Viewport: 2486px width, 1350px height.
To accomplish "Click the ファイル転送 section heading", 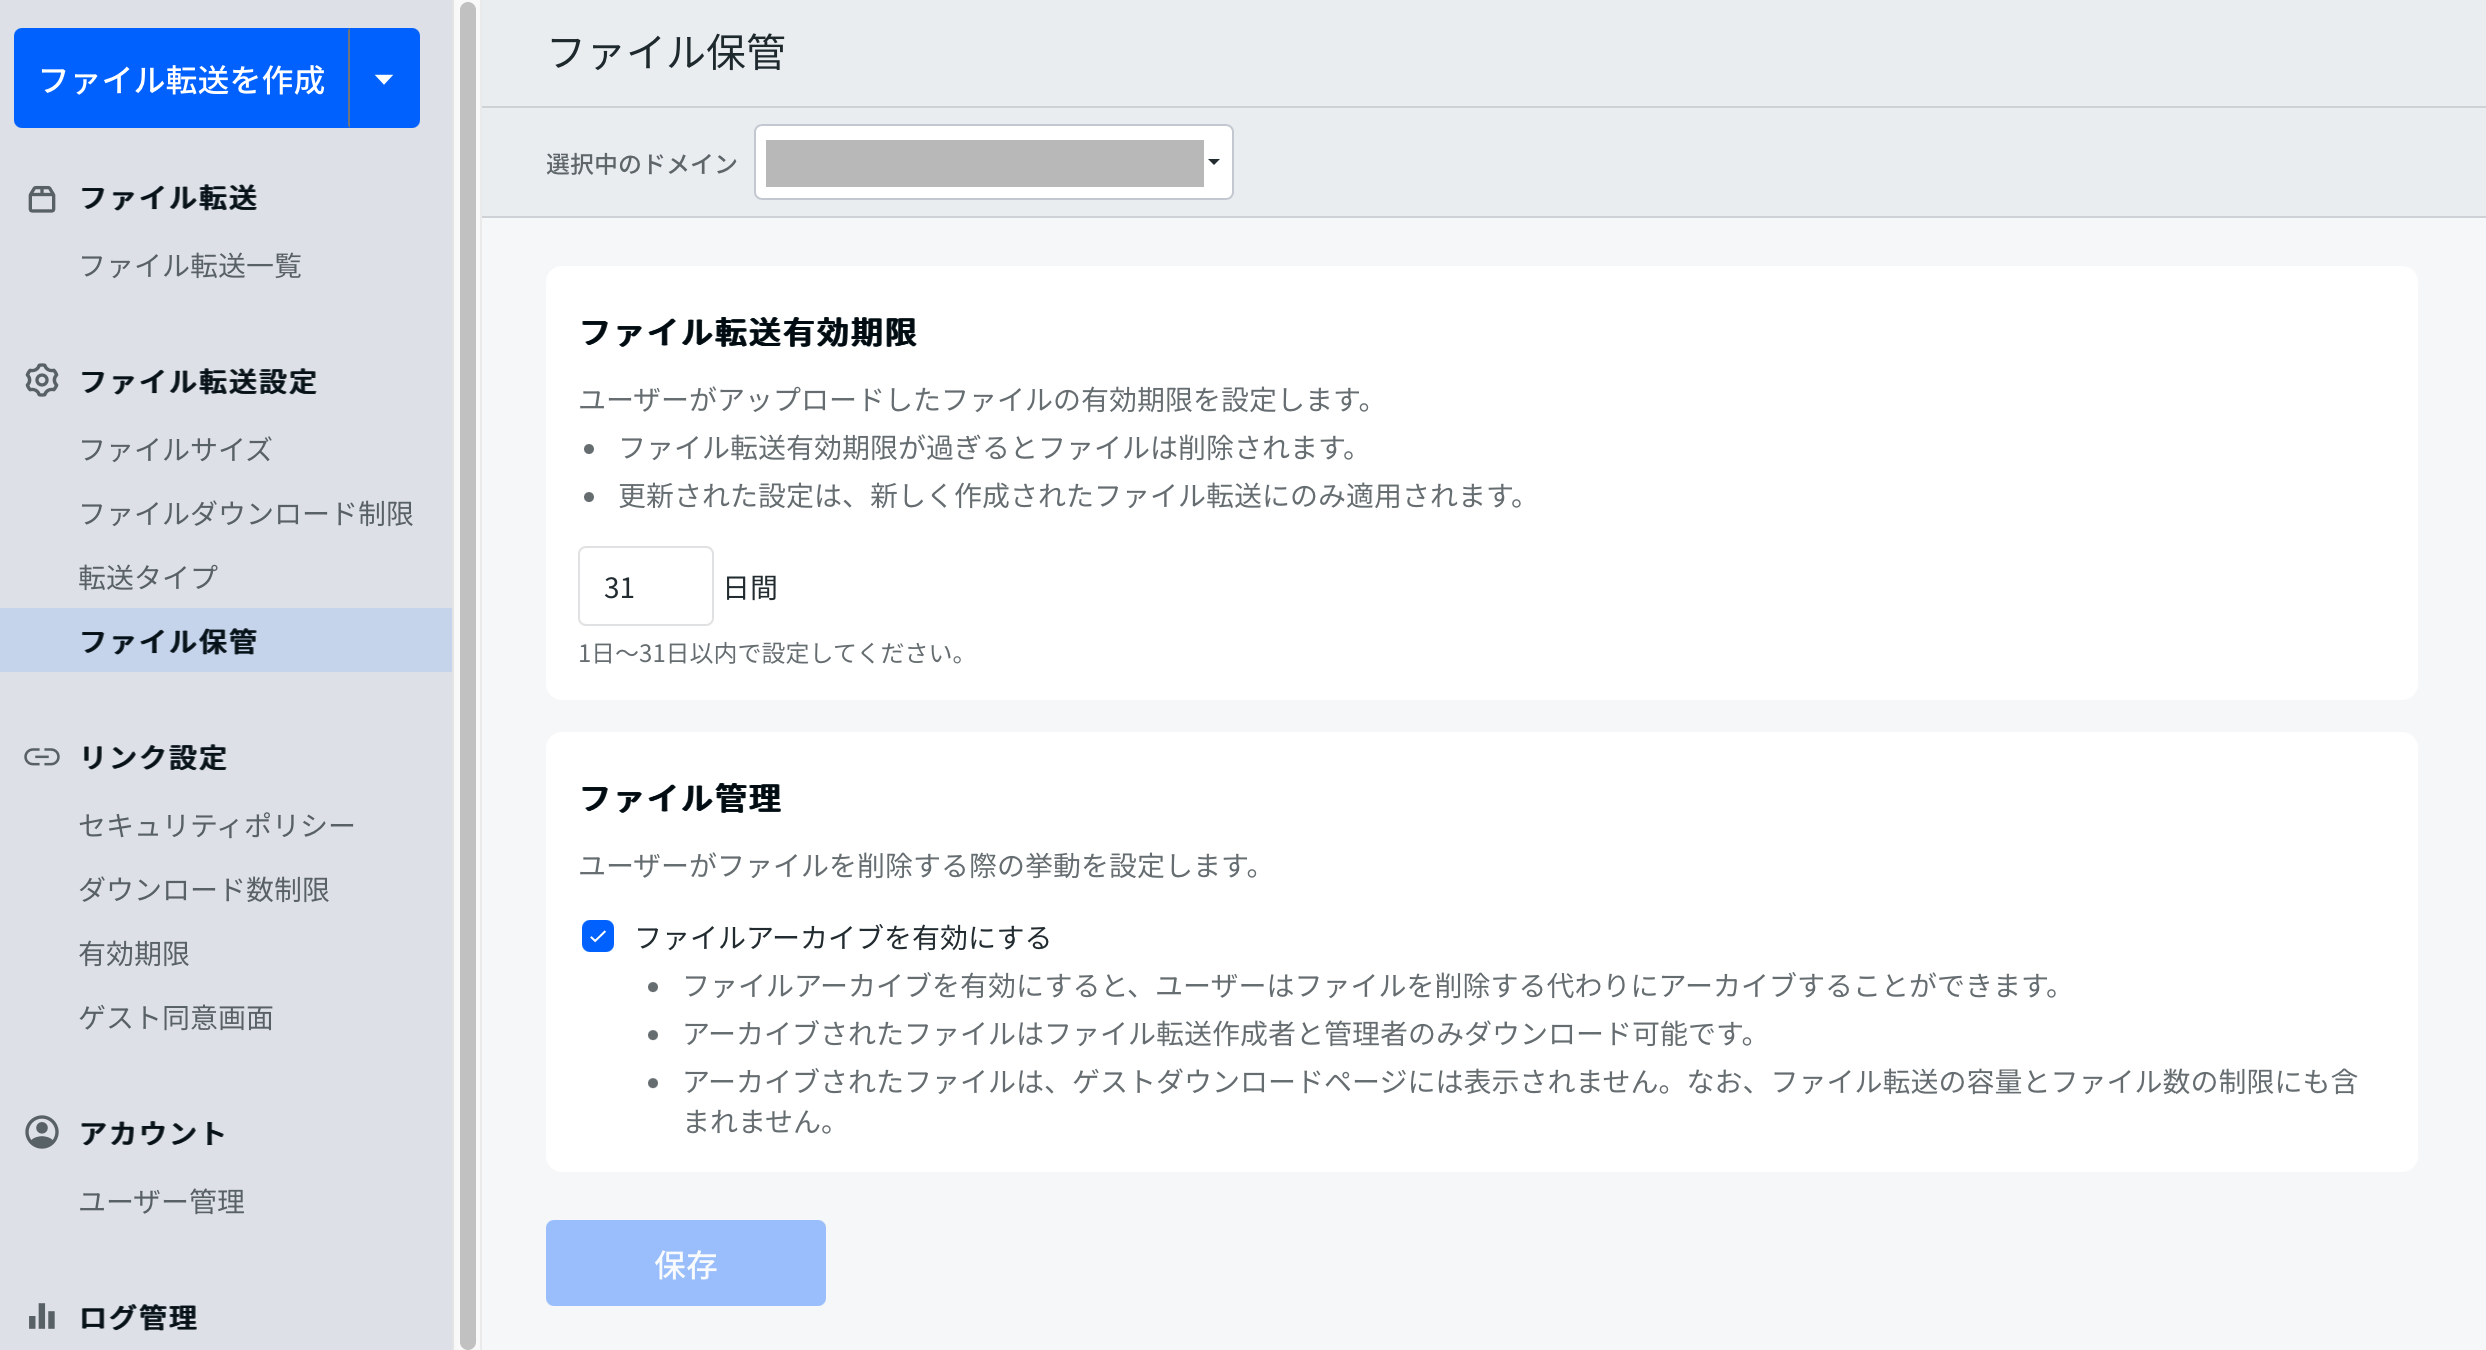I will (x=168, y=198).
